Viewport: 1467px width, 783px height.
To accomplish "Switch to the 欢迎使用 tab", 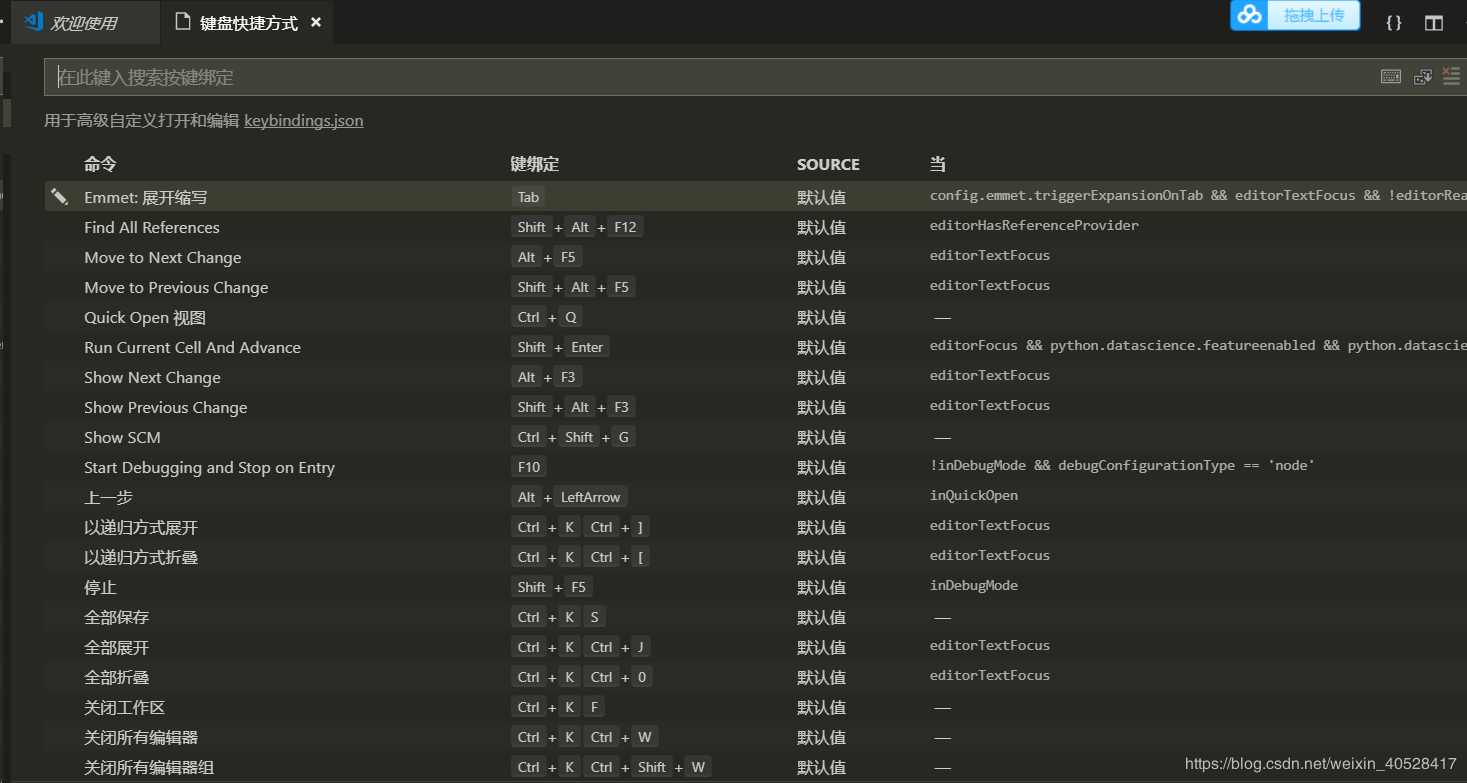I will pyautogui.click(x=84, y=23).
